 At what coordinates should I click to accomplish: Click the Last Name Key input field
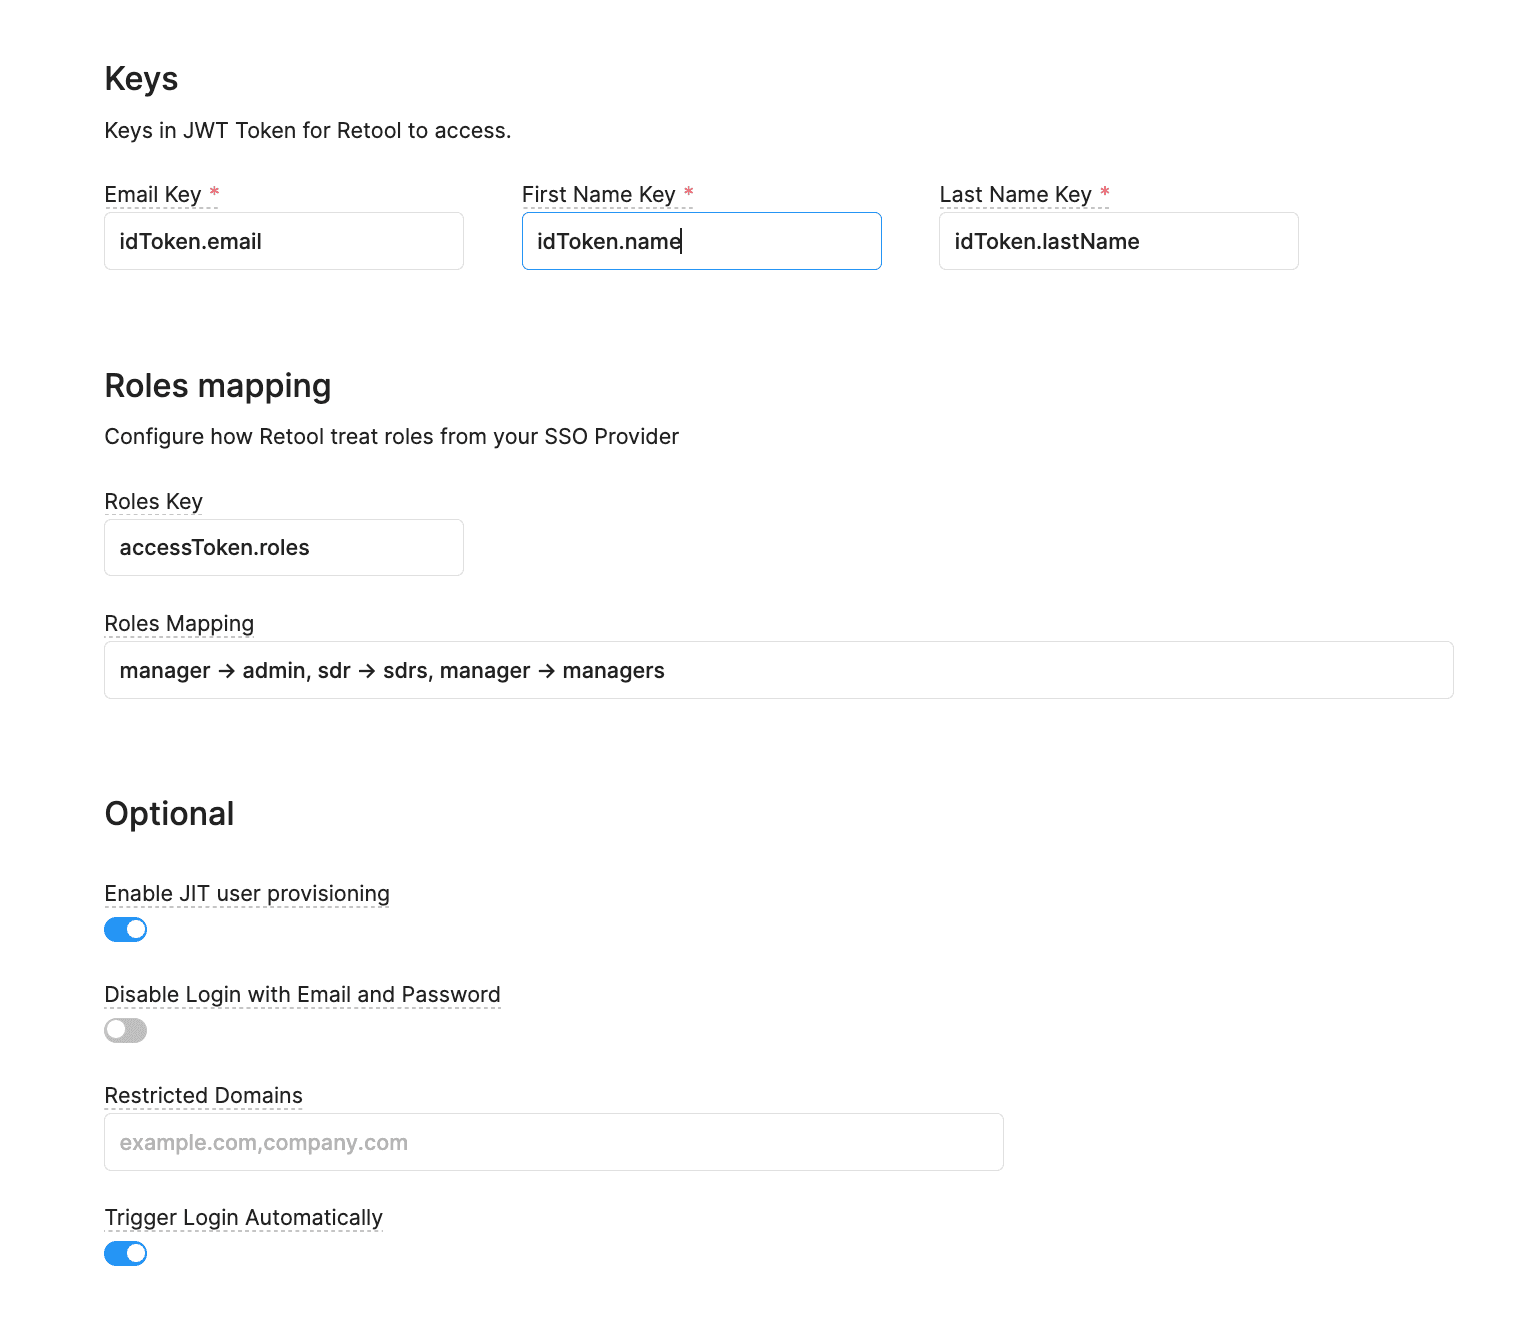pos(1117,241)
